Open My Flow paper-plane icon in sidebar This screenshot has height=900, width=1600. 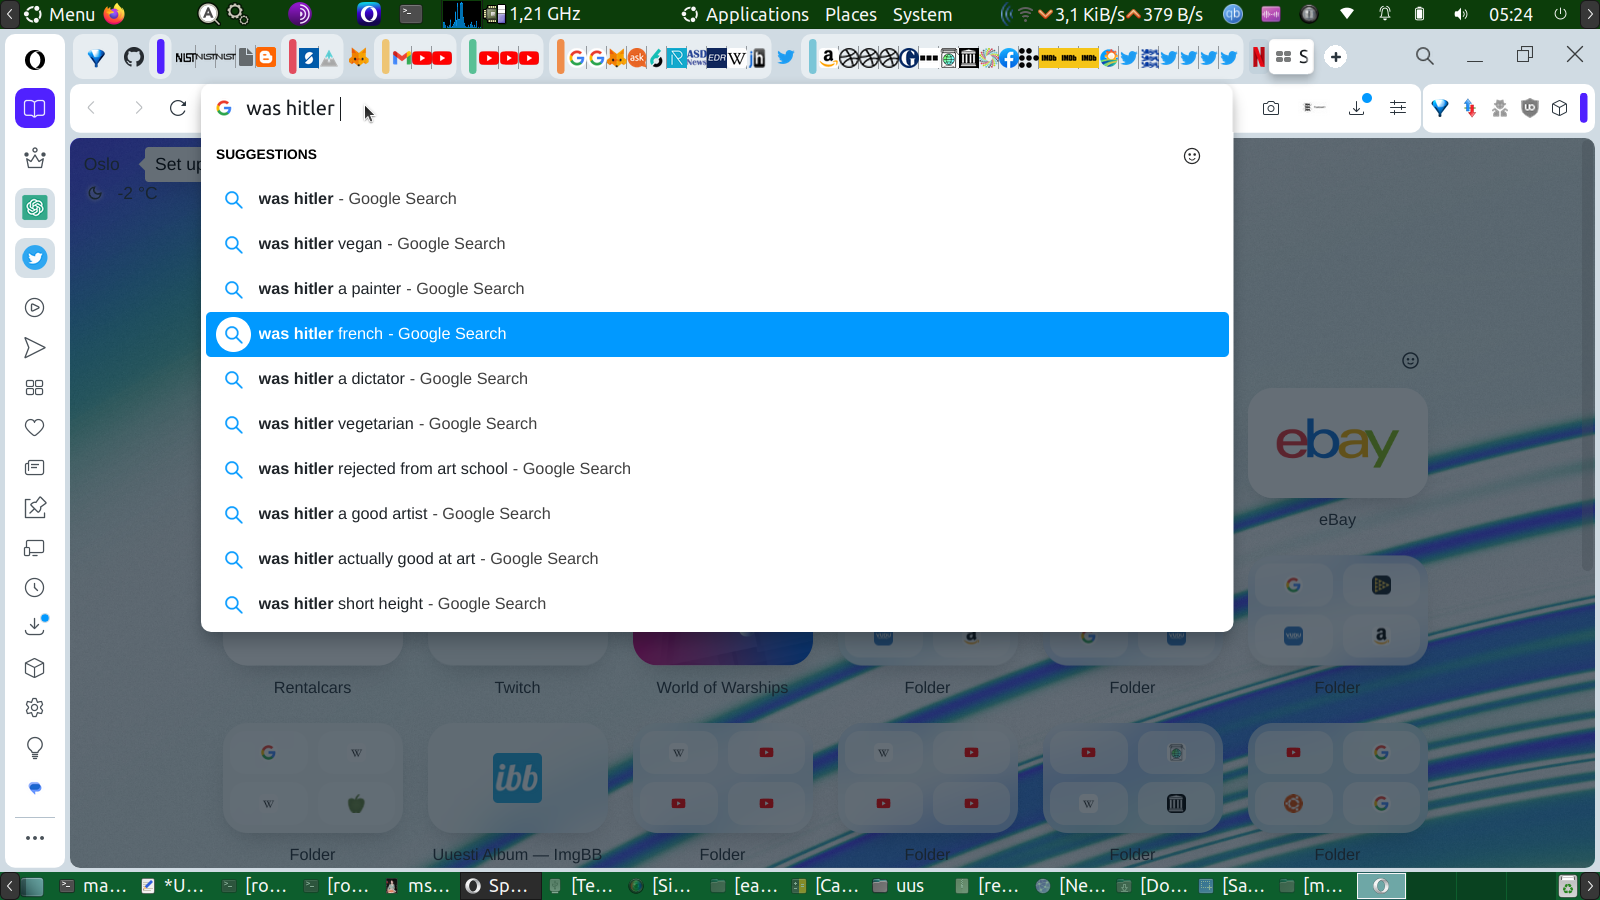(x=35, y=348)
